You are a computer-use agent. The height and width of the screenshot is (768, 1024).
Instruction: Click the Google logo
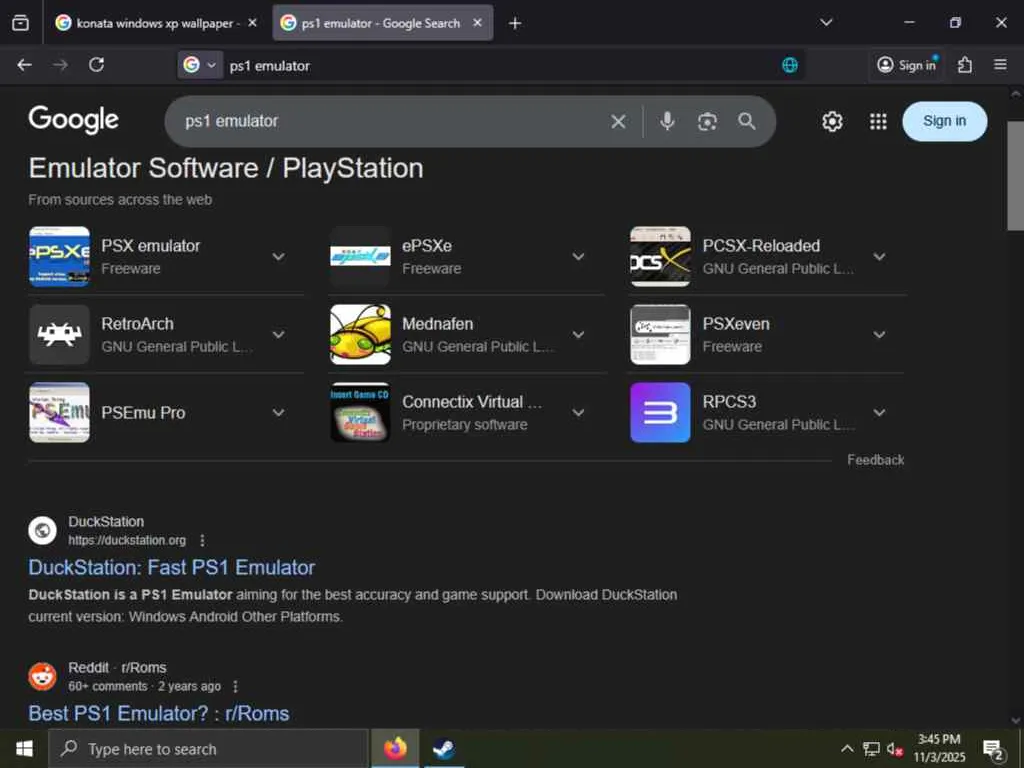[x=73, y=120]
